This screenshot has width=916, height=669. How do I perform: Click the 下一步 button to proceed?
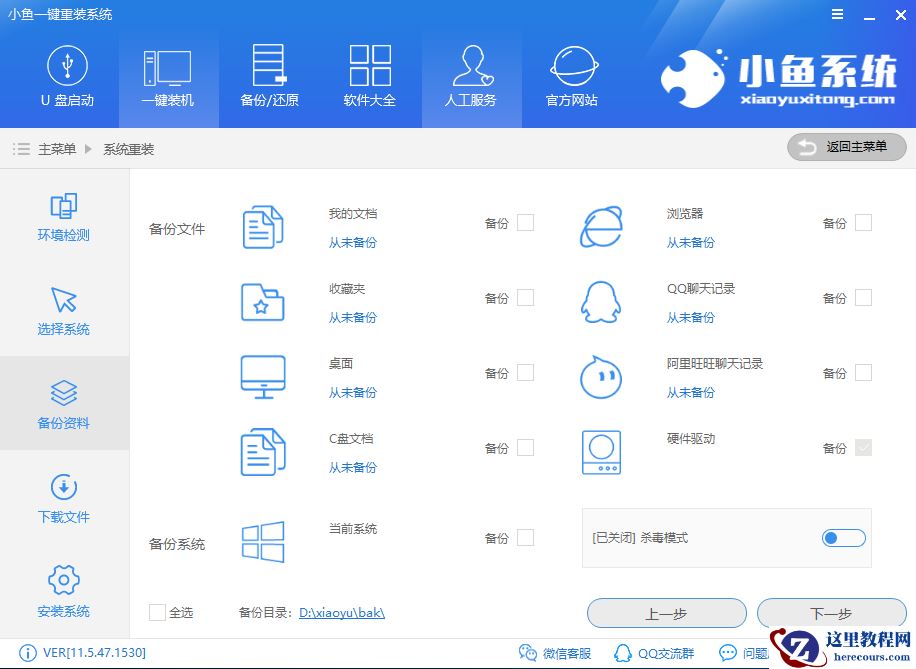point(831,613)
